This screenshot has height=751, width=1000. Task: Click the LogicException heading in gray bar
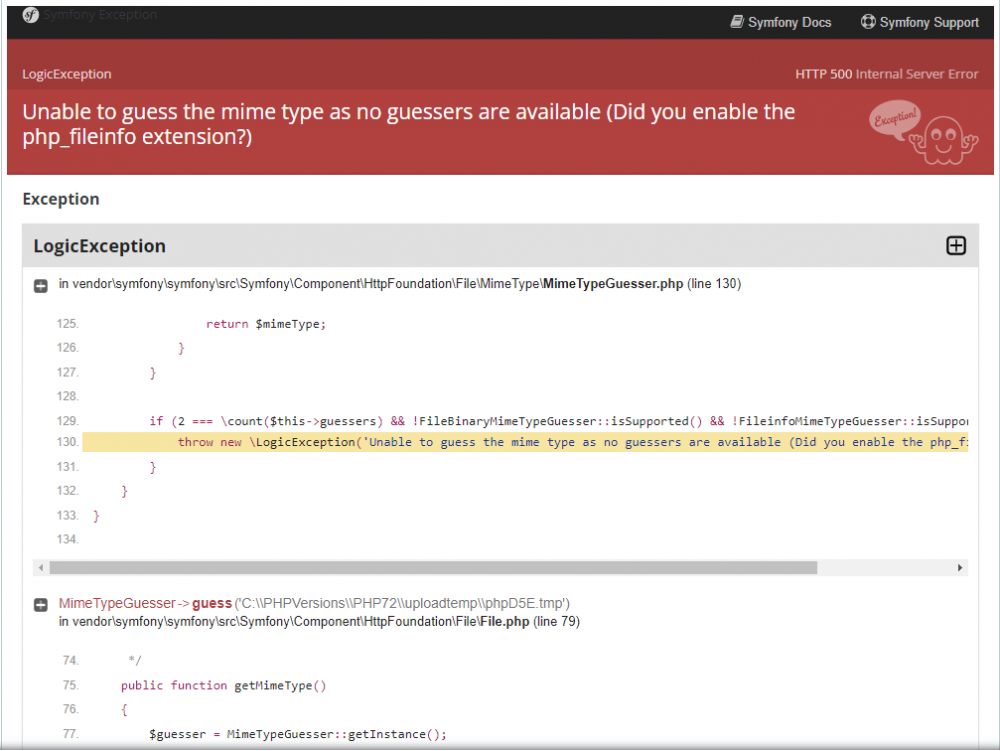99,246
